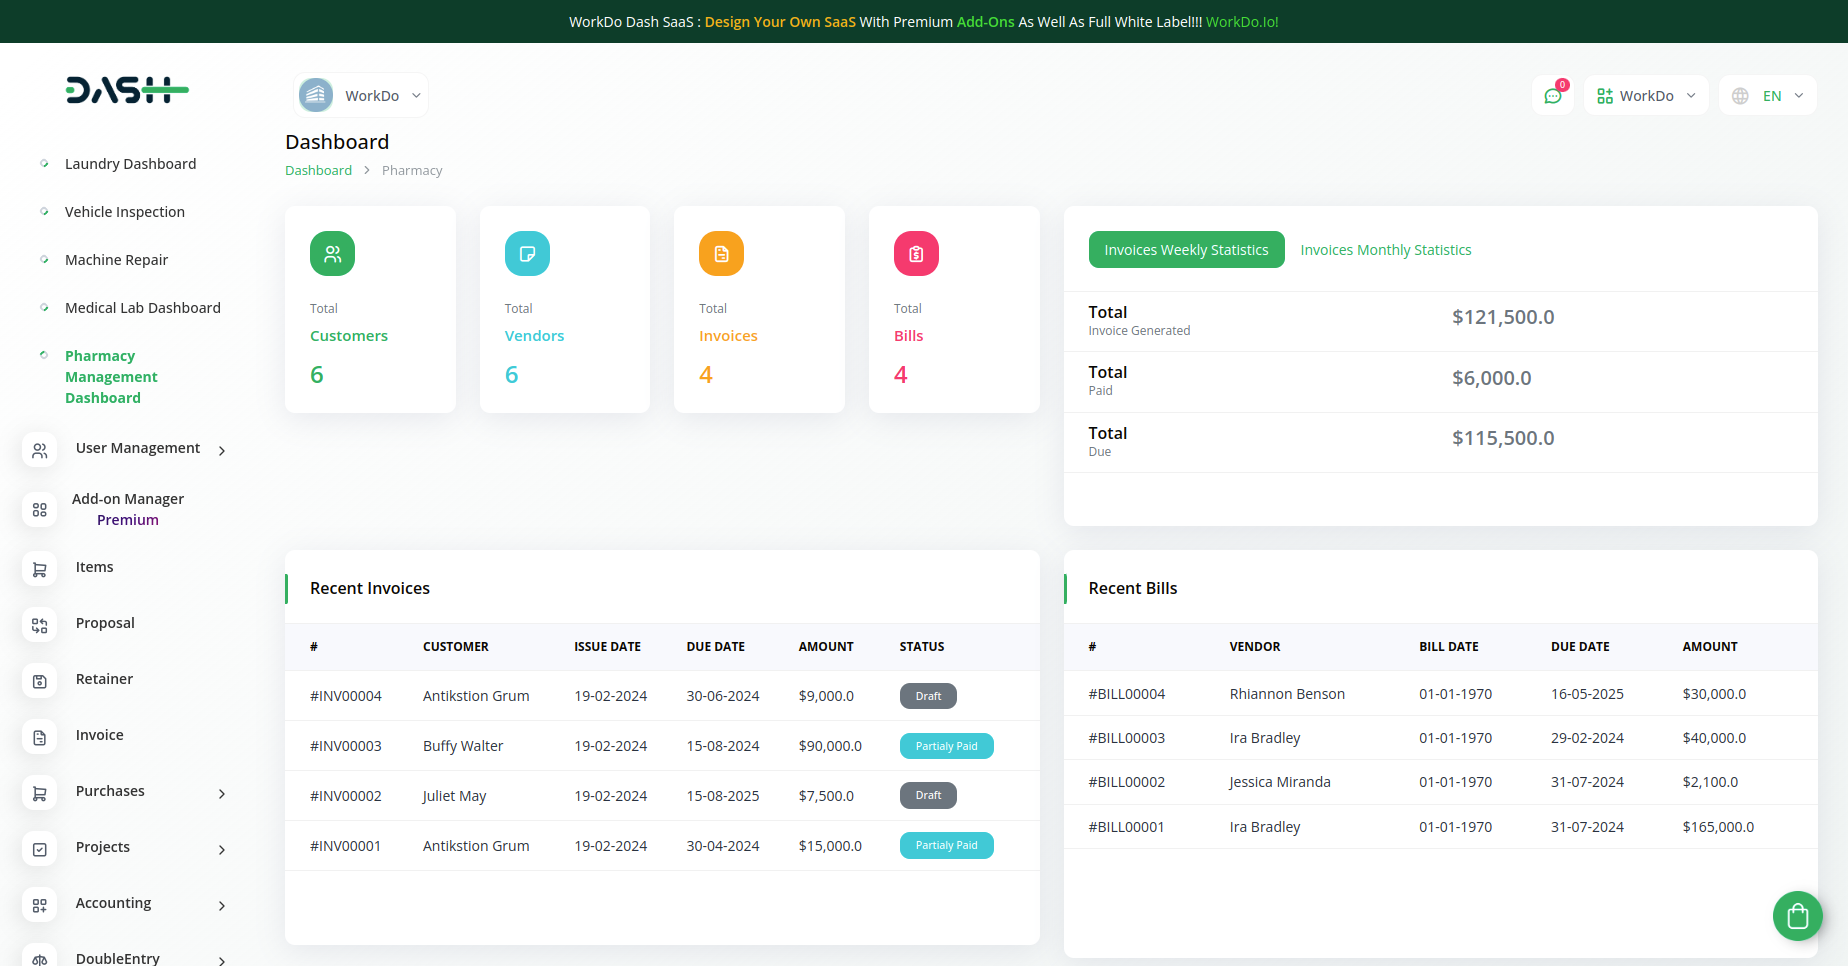The image size is (1848, 966).
Task: Open invoice #INV00004 in the table
Action: pyautogui.click(x=346, y=696)
